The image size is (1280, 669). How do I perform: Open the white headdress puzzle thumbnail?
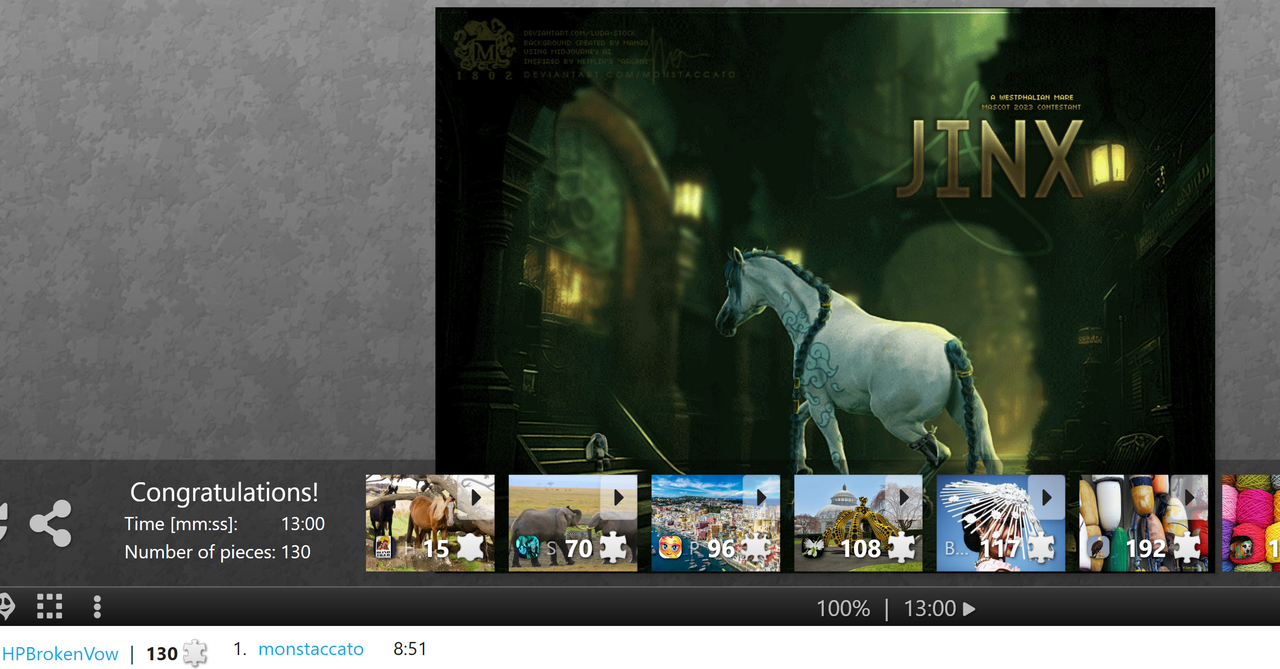click(1001, 523)
